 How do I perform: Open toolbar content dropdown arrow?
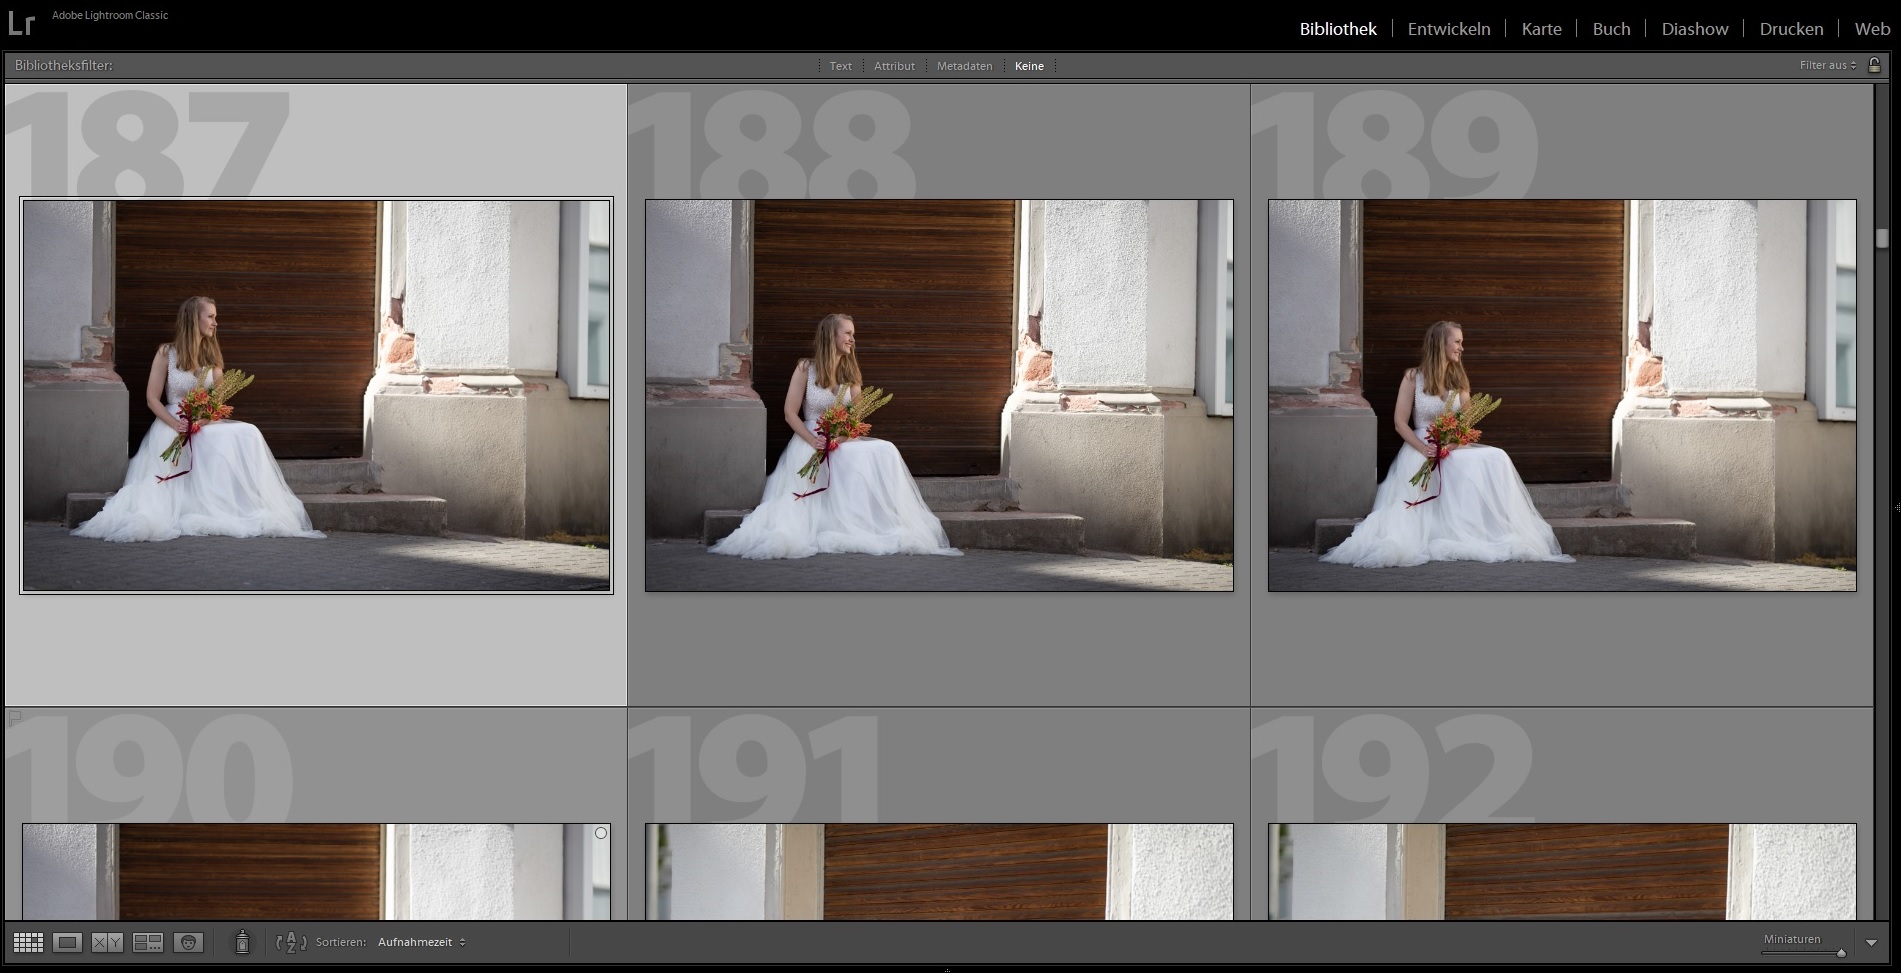(x=1871, y=942)
